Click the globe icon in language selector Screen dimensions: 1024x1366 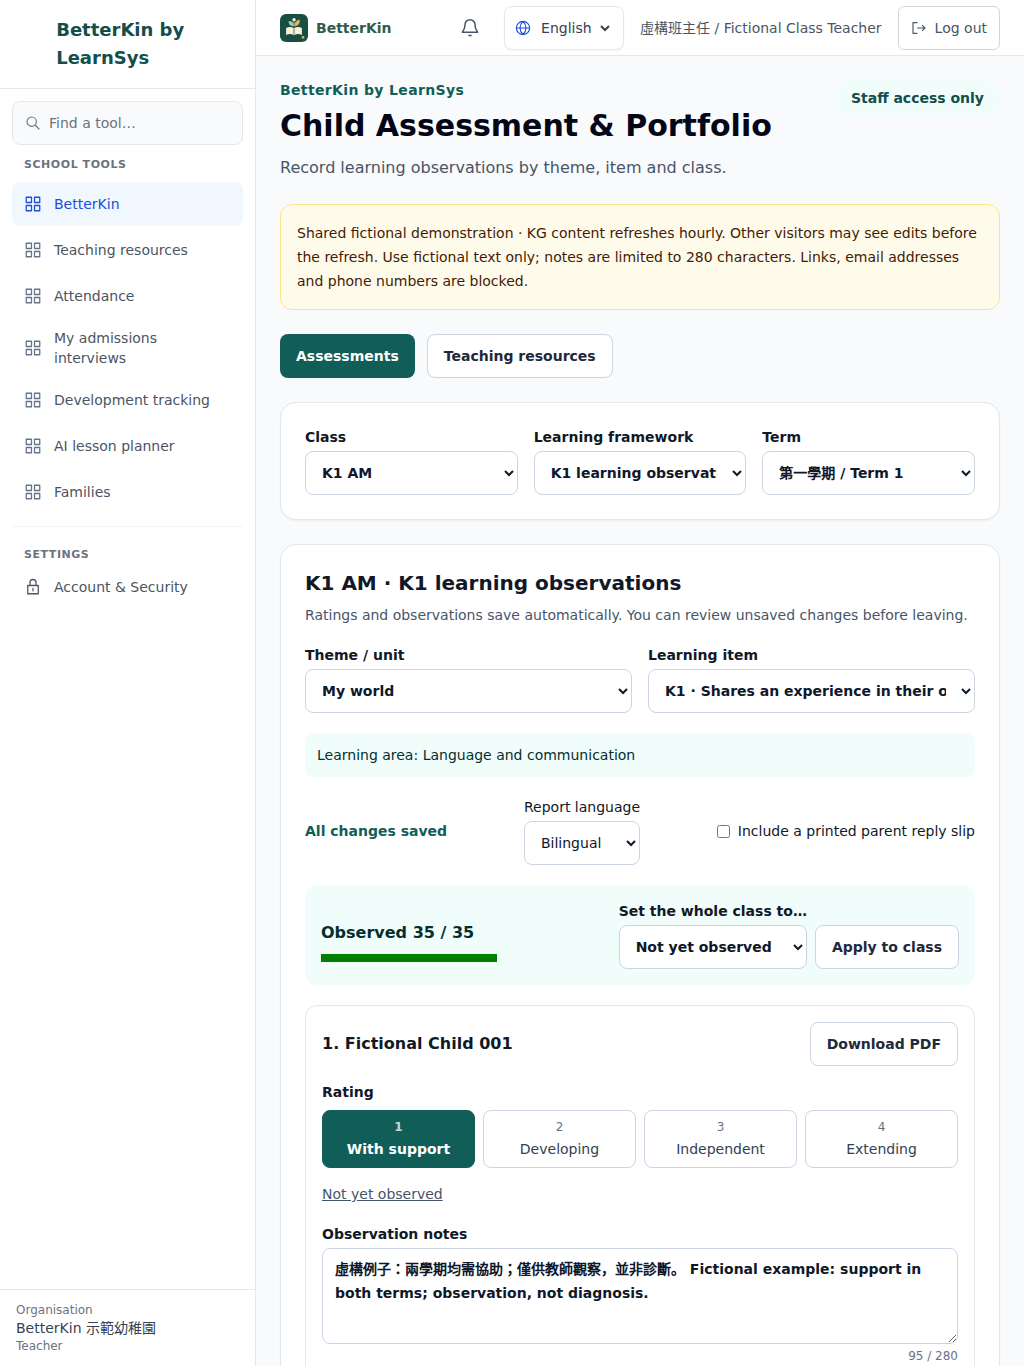[x=523, y=28]
